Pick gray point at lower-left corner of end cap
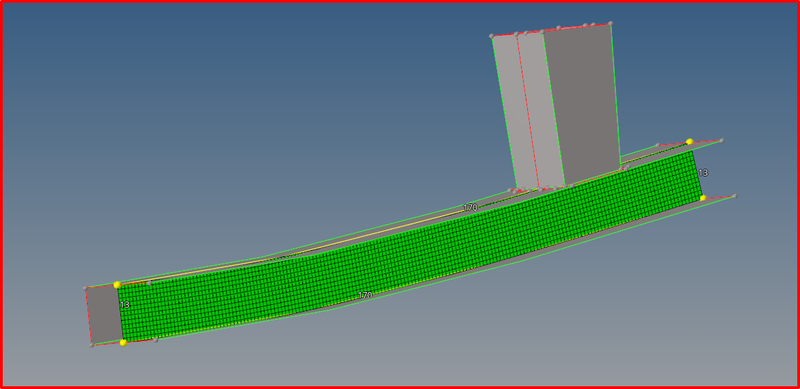 [x=91, y=345]
